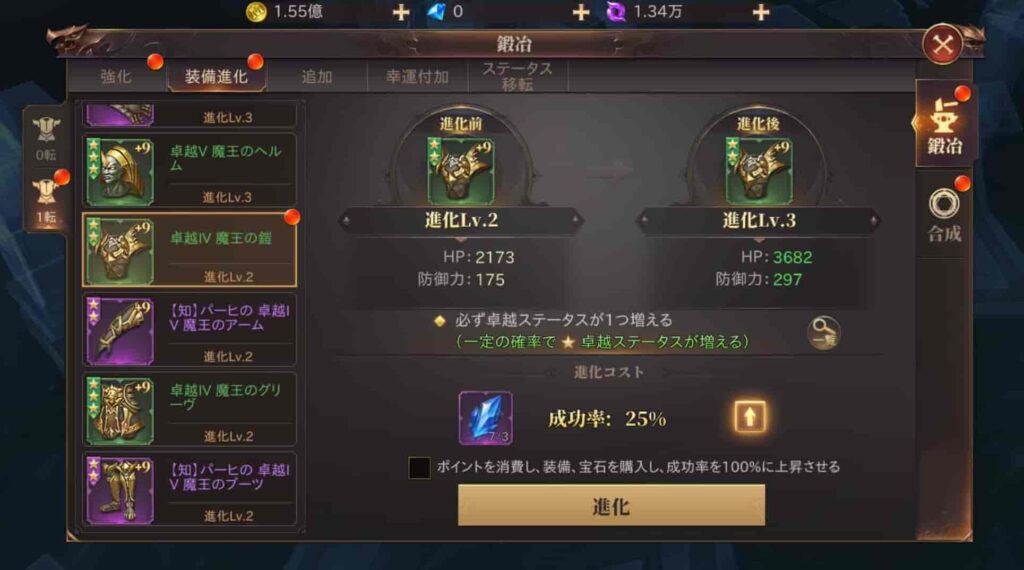This screenshot has height=570, width=1024.
Task: Click the blue crystal evolution cost item
Action: [x=485, y=418]
